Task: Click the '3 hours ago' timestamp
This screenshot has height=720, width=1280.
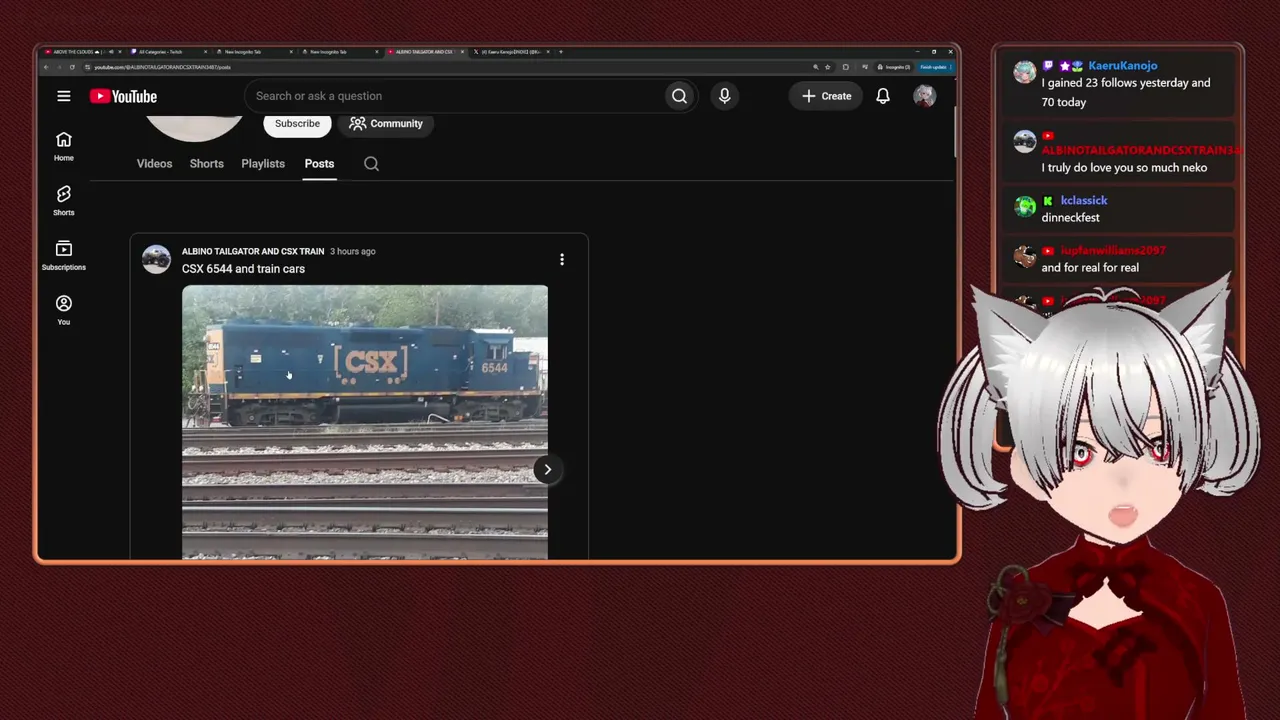Action: tap(353, 252)
